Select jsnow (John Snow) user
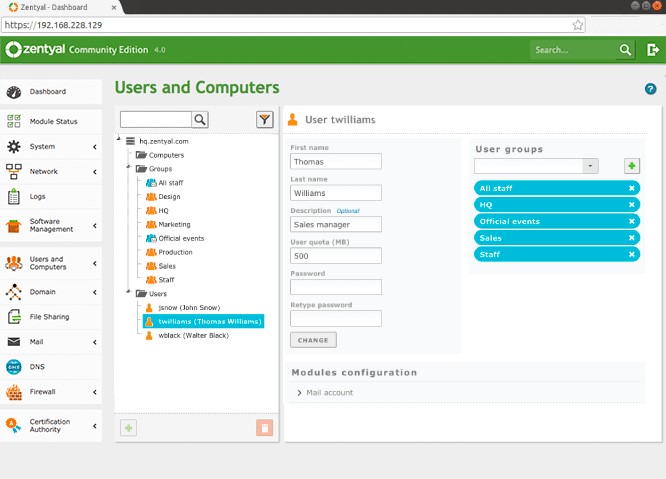The height and width of the screenshot is (479, 666). [x=188, y=308]
